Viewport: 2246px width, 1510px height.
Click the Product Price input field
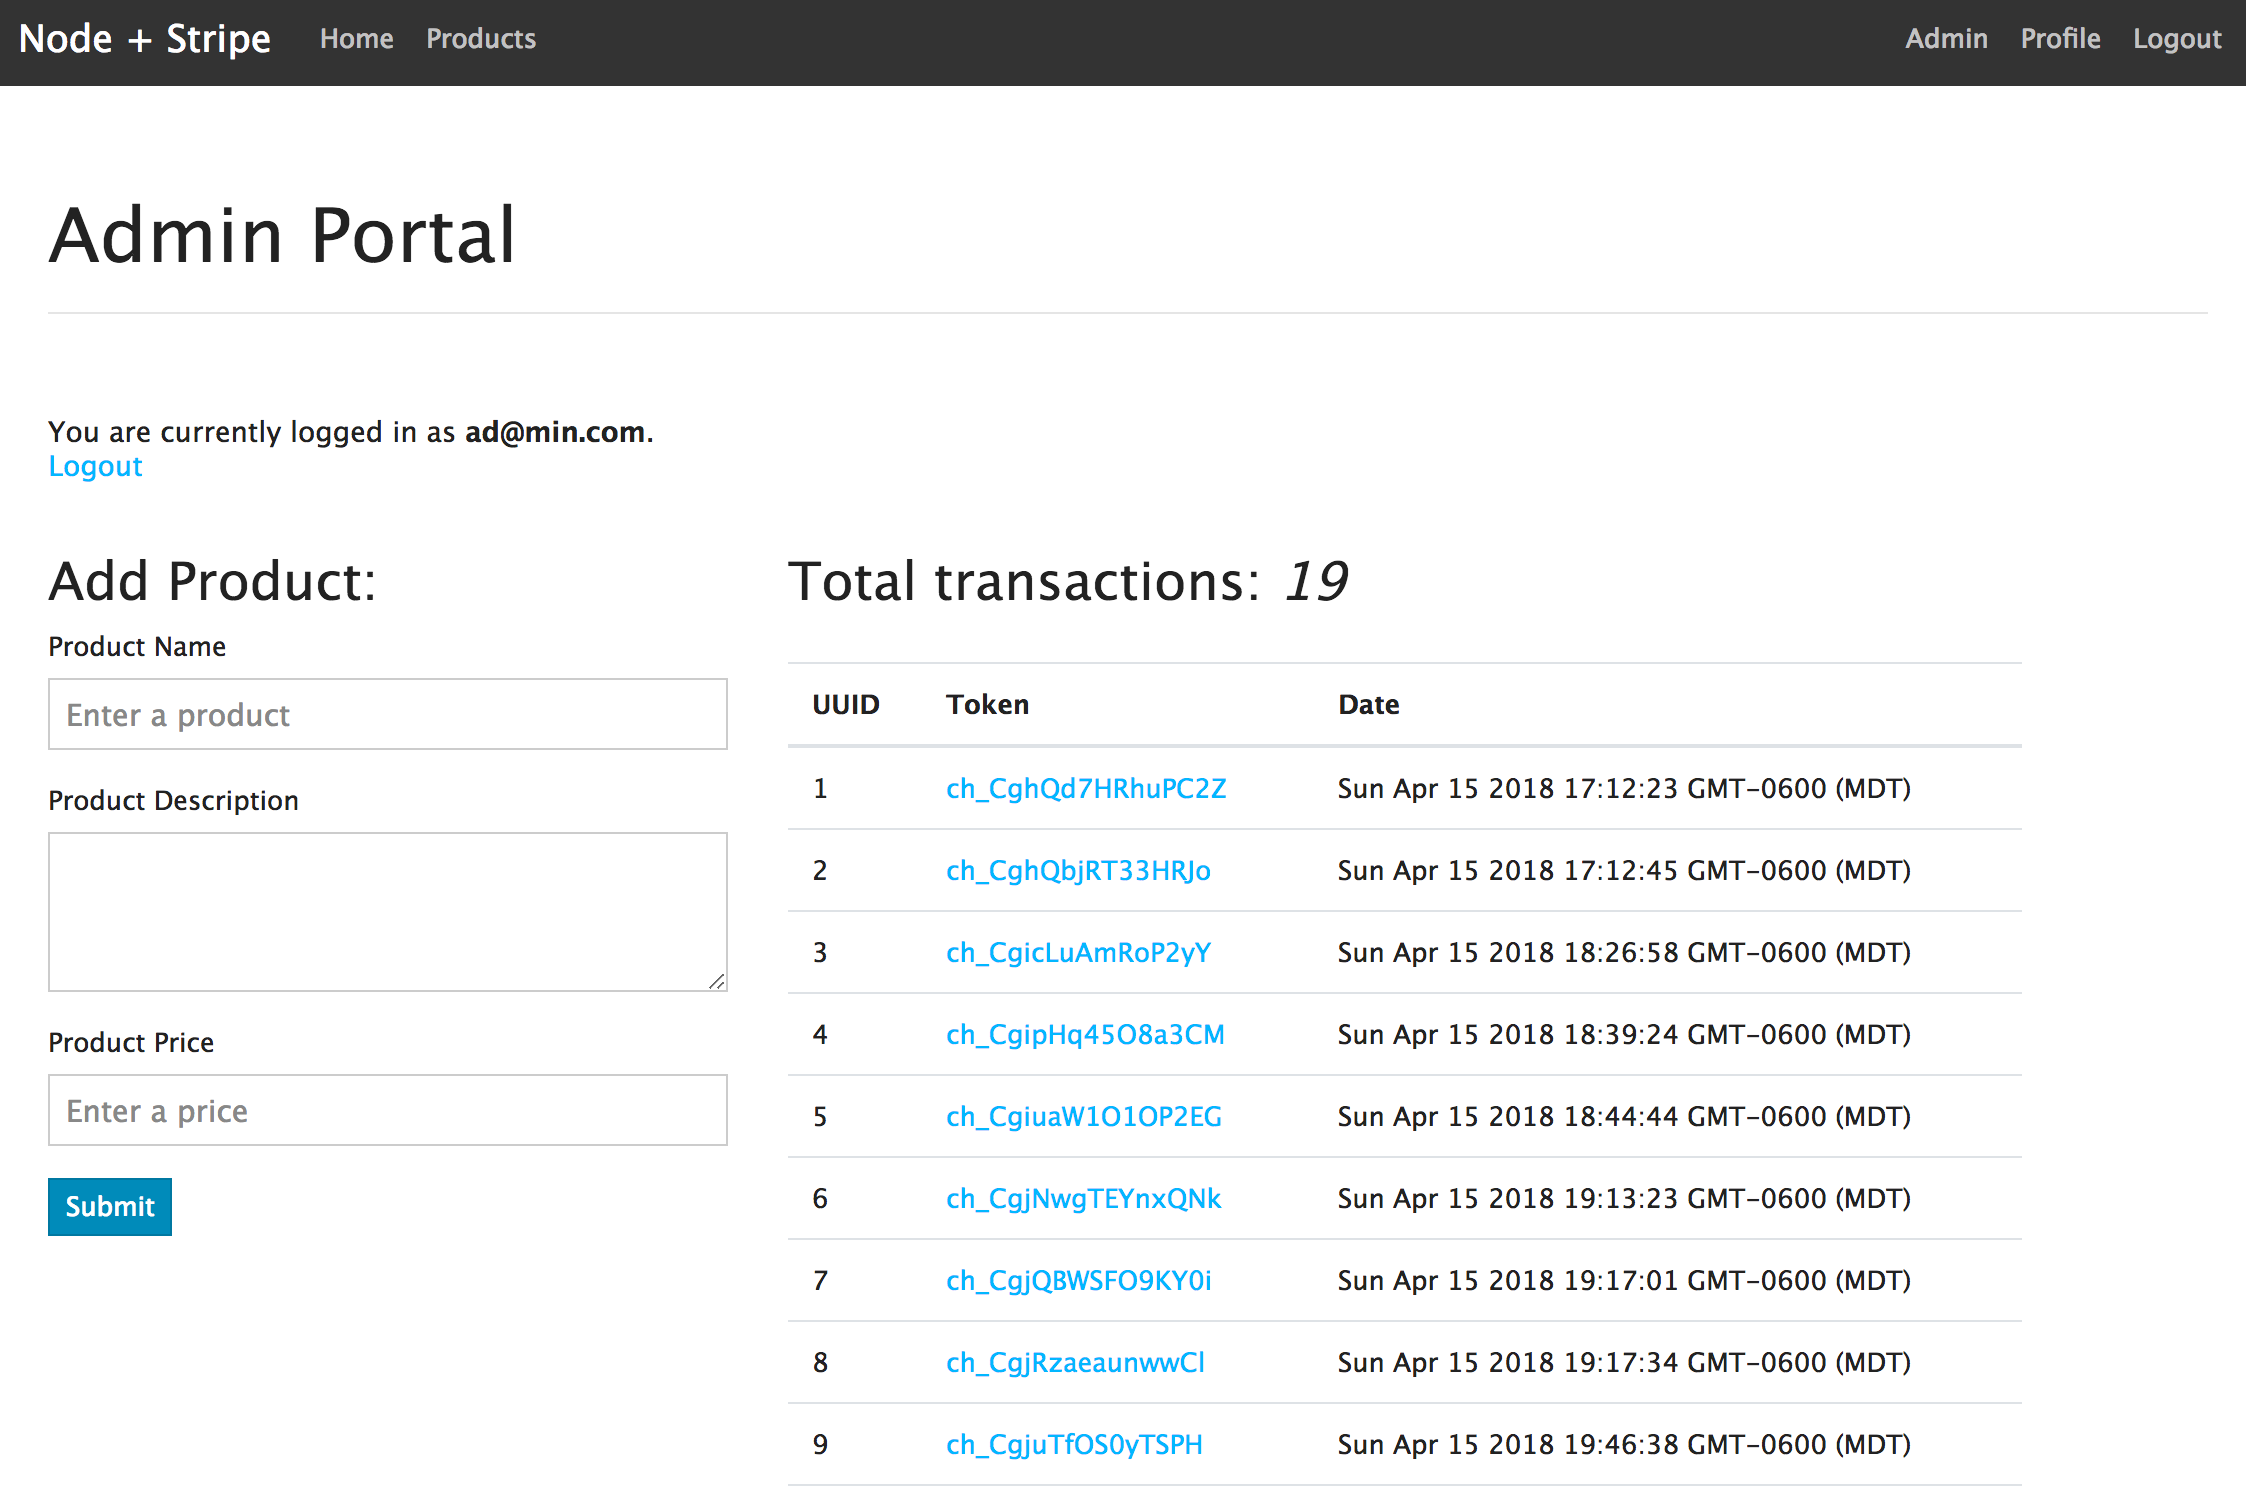tap(388, 1111)
